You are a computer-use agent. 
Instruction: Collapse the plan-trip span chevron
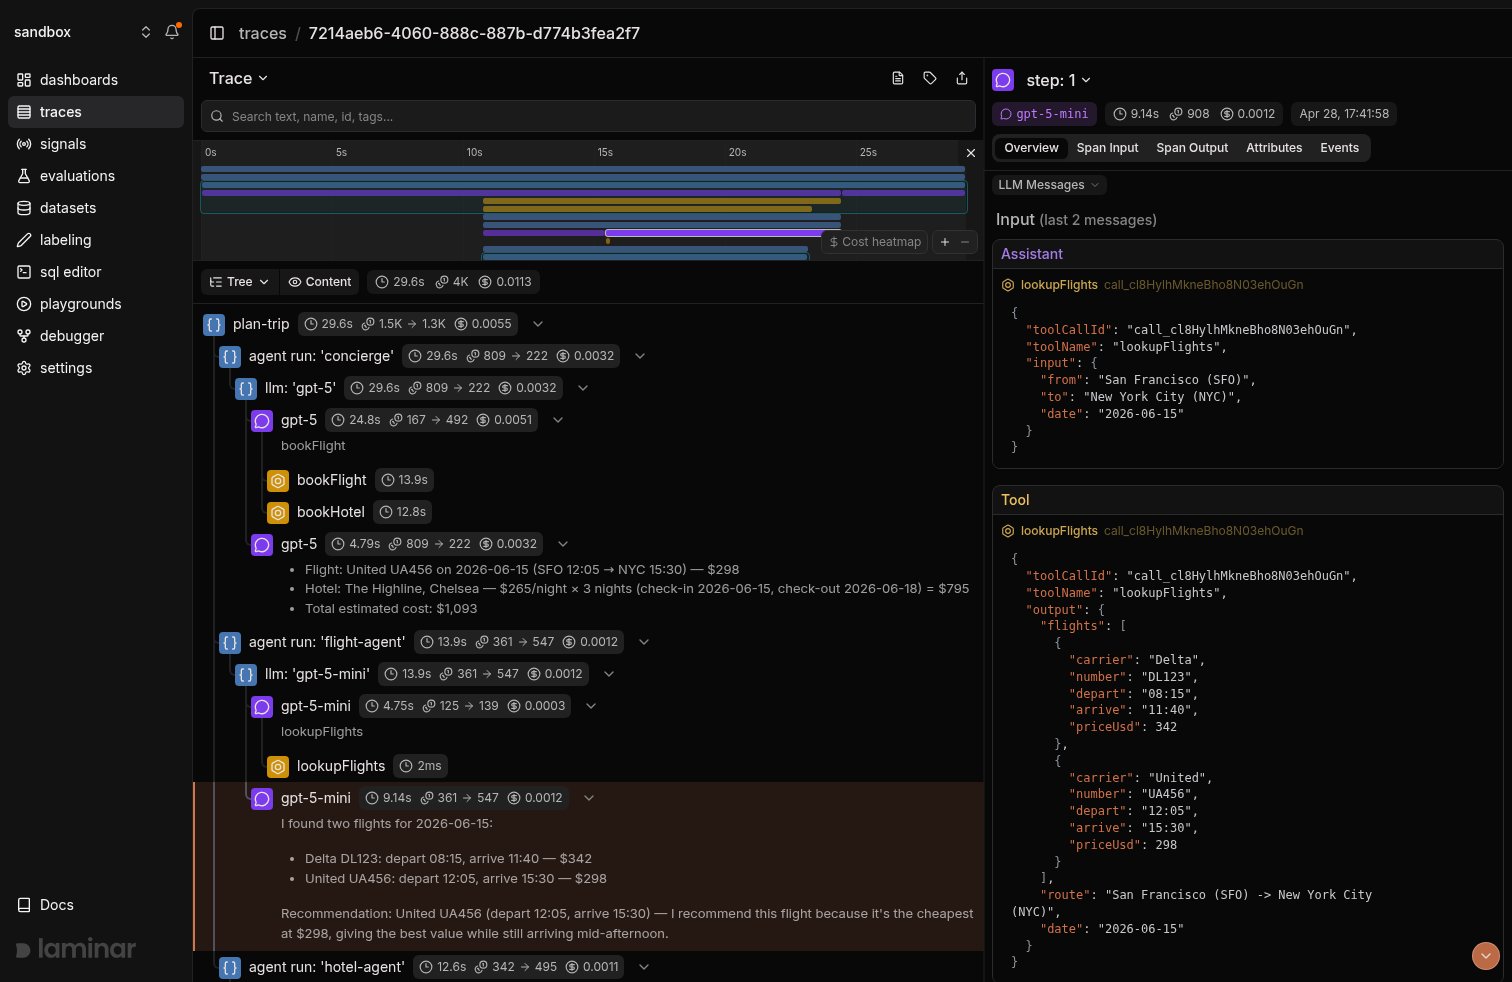538,324
